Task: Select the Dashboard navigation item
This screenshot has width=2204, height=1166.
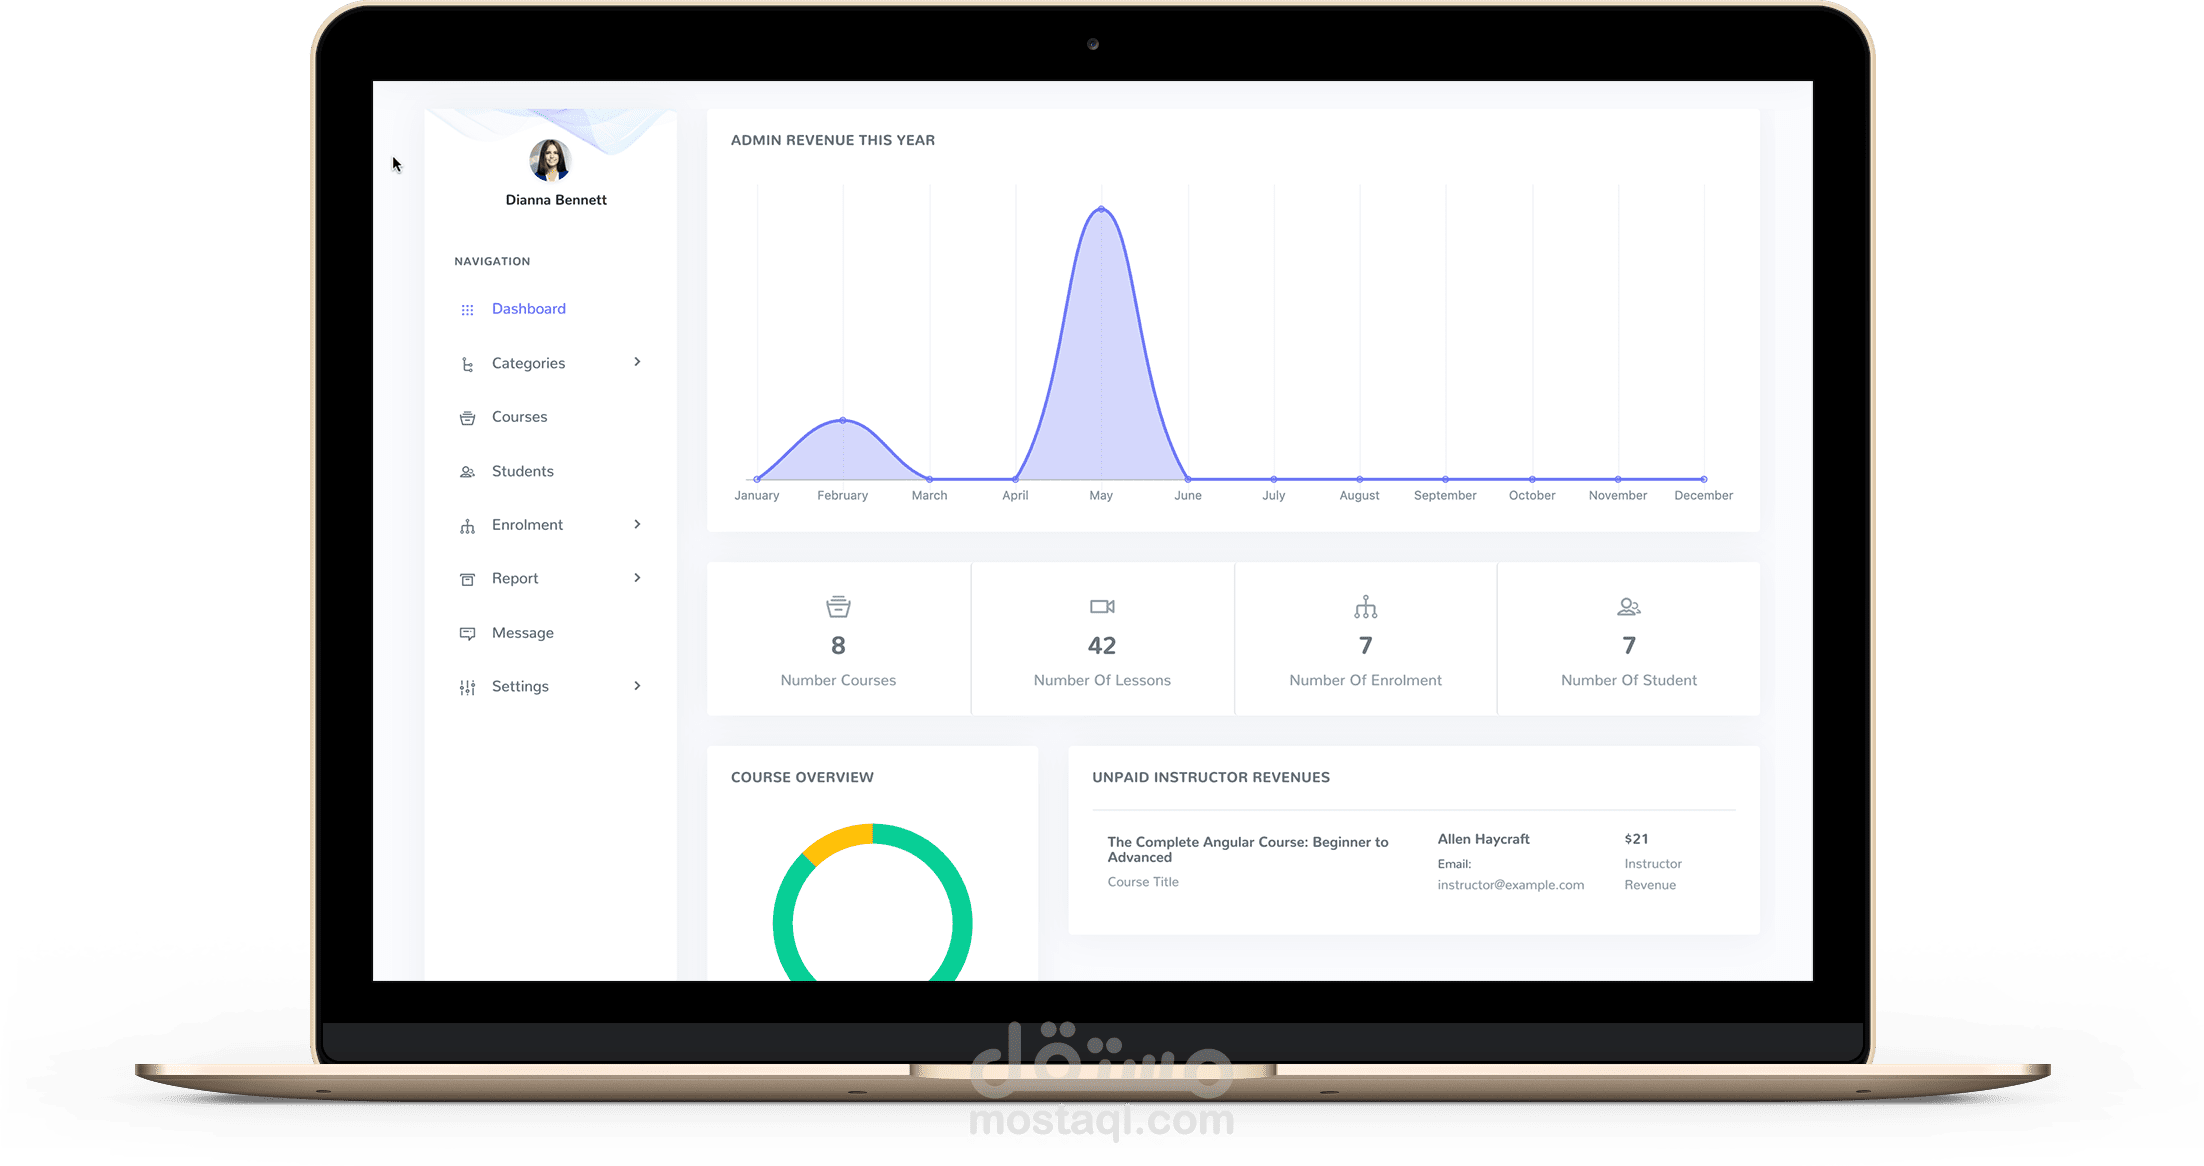Action: tap(528, 309)
